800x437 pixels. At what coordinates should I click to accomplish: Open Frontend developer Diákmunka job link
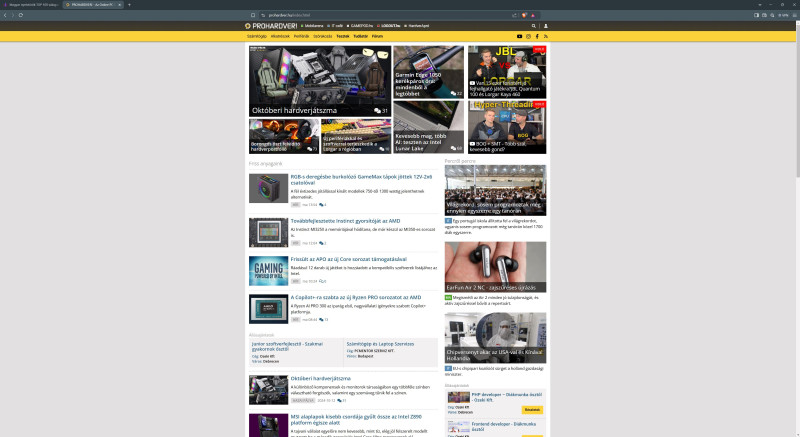(x=504, y=426)
